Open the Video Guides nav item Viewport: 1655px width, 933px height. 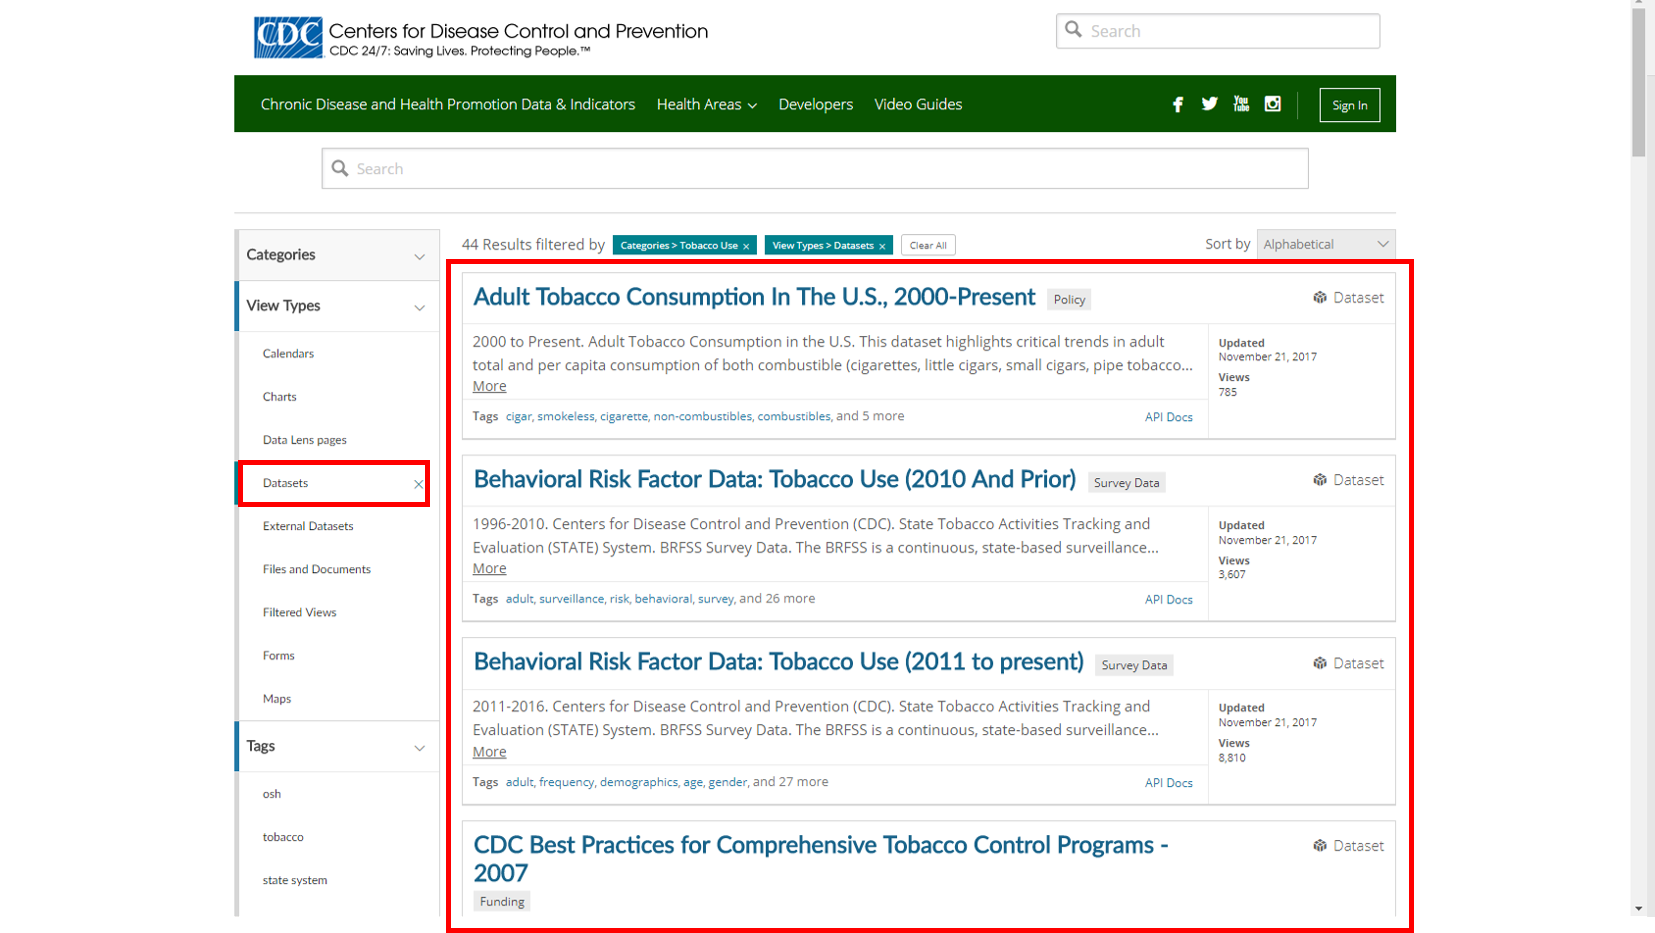point(918,104)
